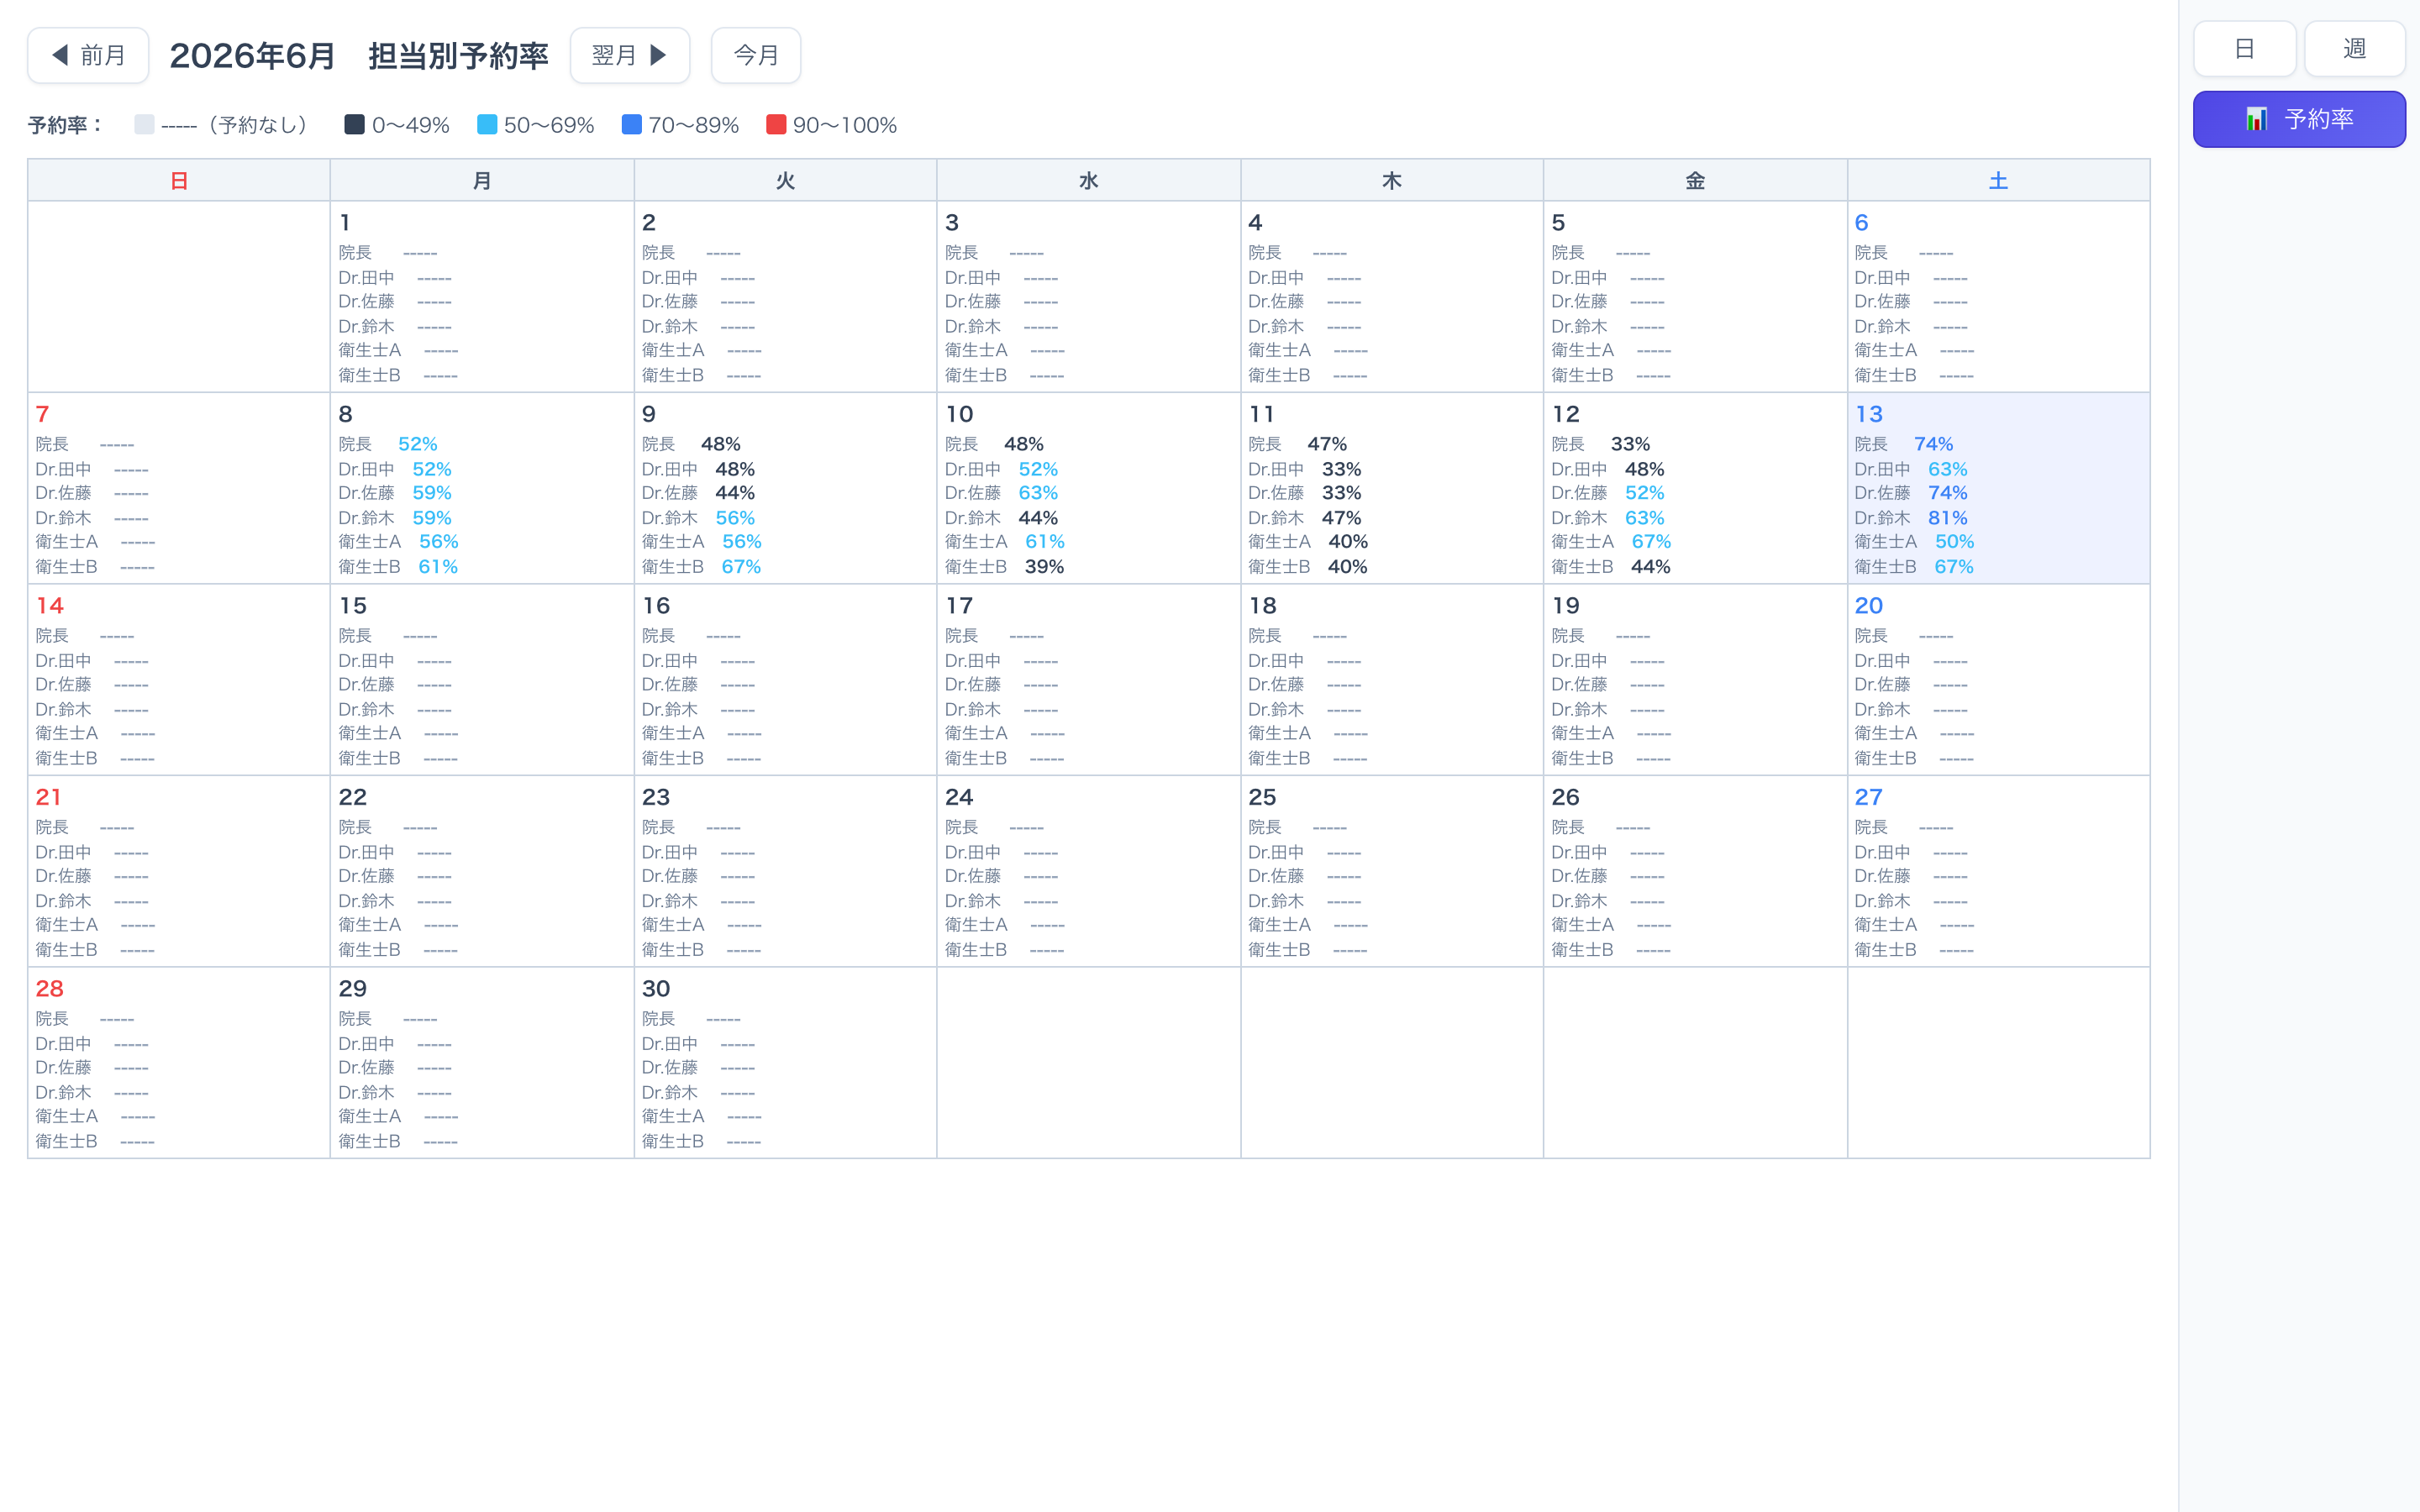
Task: Click the 土 Saturday column header
Action: (x=1998, y=180)
